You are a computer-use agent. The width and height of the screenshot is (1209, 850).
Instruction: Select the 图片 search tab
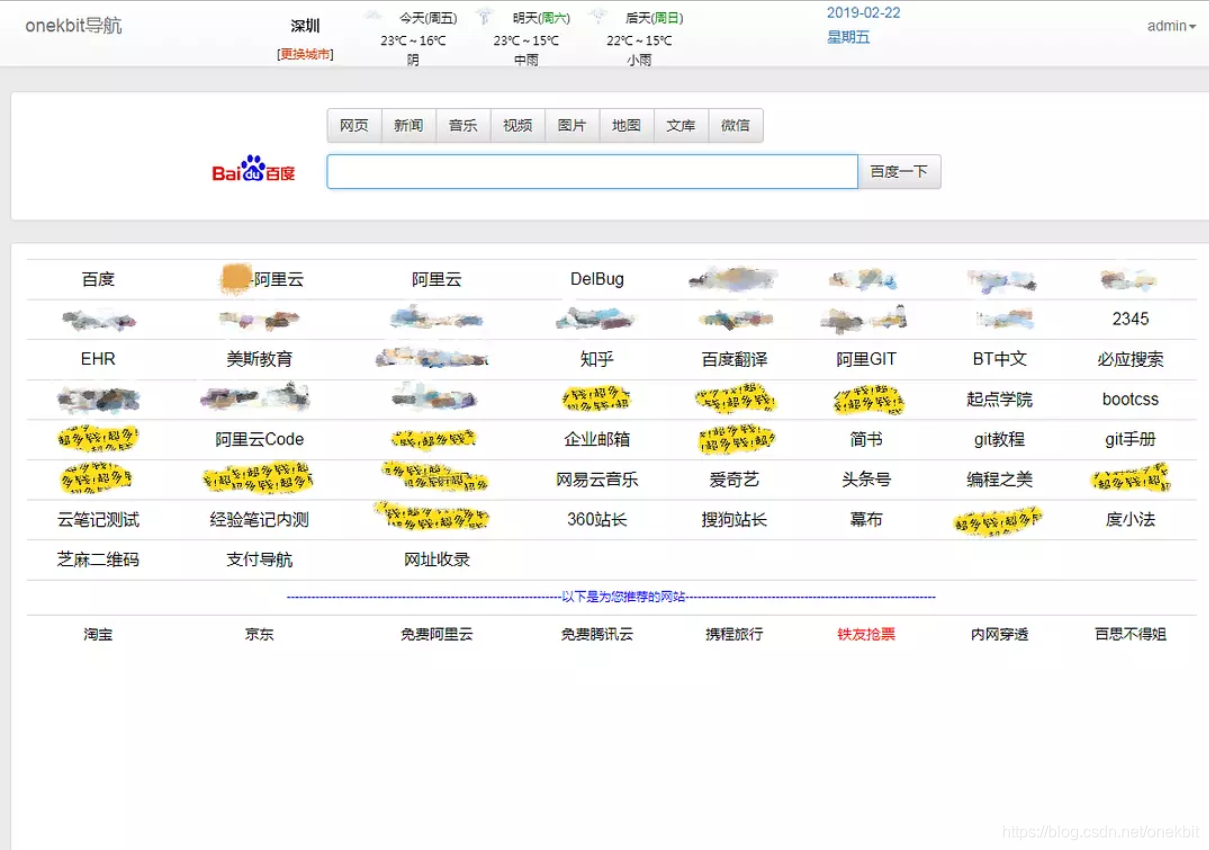pyautogui.click(x=572, y=125)
